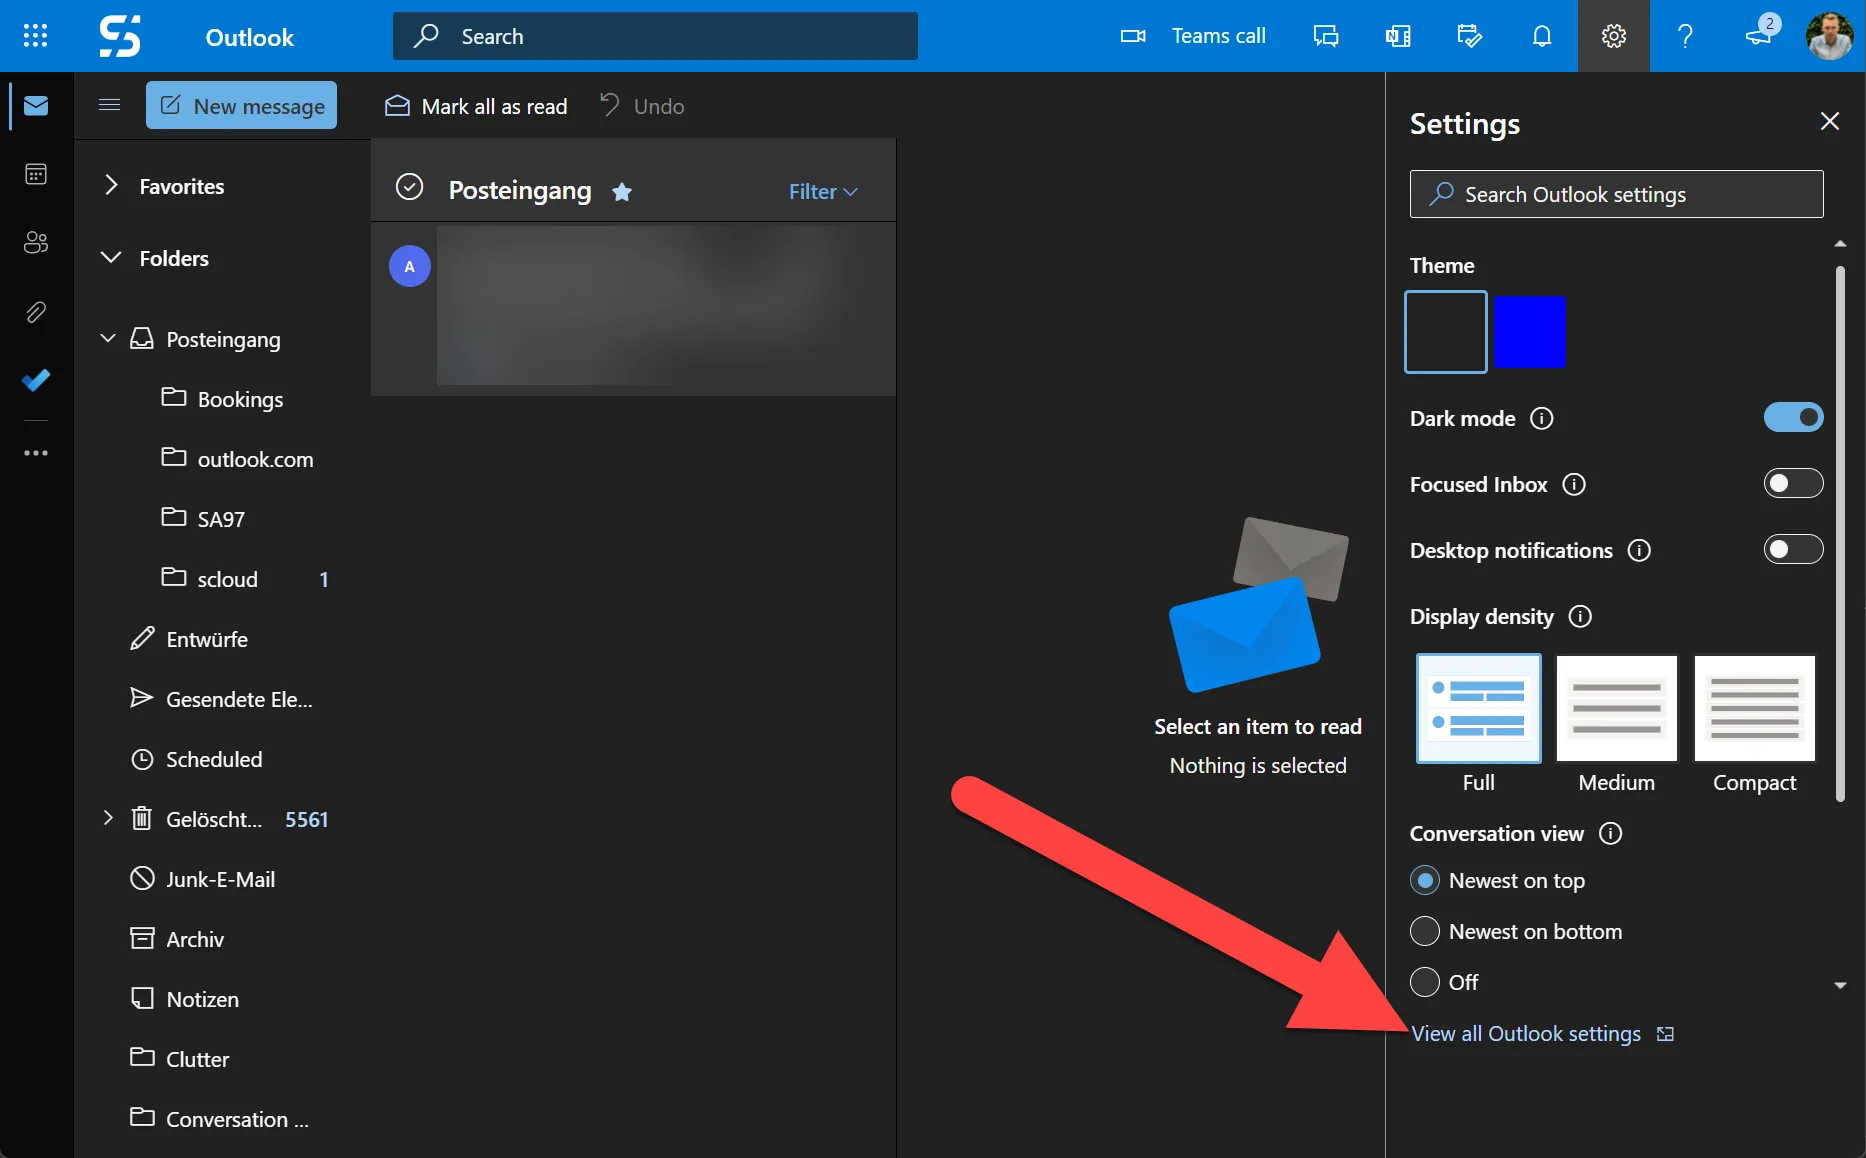Click Mark all as read
1866x1158 pixels.
click(x=476, y=106)
